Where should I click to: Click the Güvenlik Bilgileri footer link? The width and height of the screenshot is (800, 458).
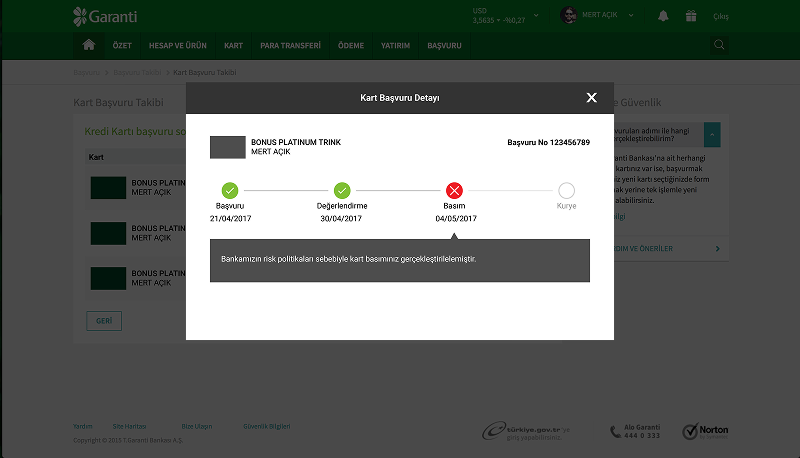266,426
